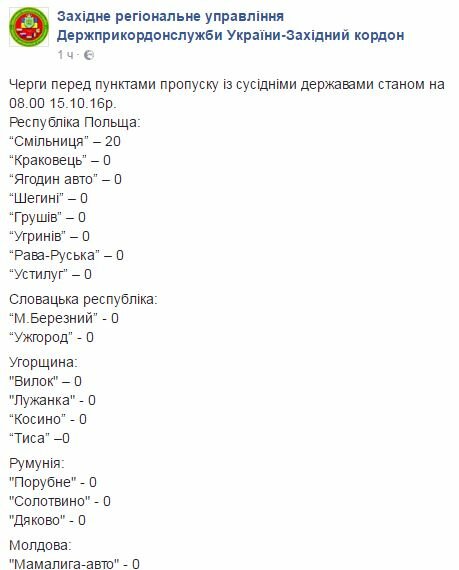This screenshot has width=459, height=570.
Task: Click the 'Рава-Руська – 0' entry
Action: tap(67, 255)
